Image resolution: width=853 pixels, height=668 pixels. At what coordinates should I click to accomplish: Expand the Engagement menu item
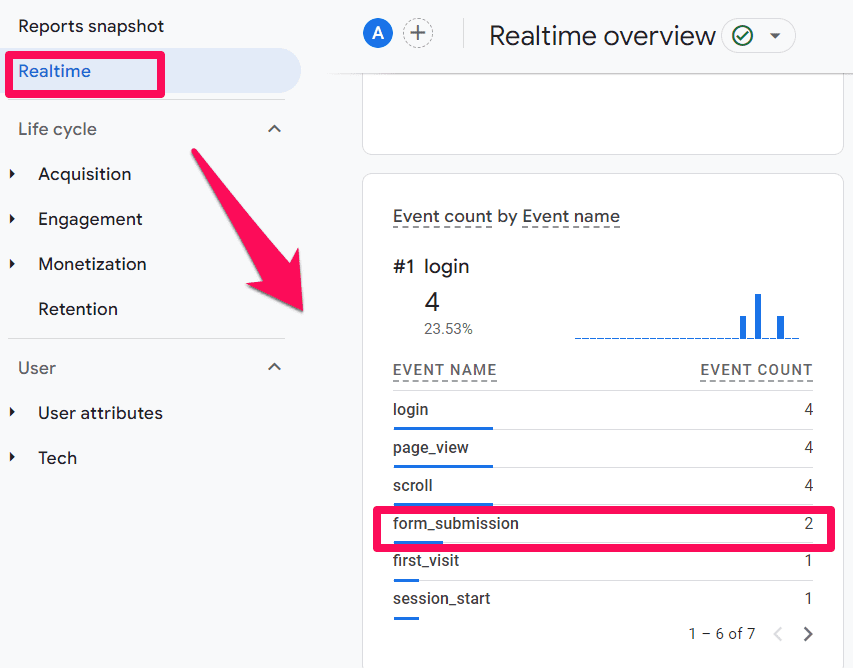coord(90,219)
